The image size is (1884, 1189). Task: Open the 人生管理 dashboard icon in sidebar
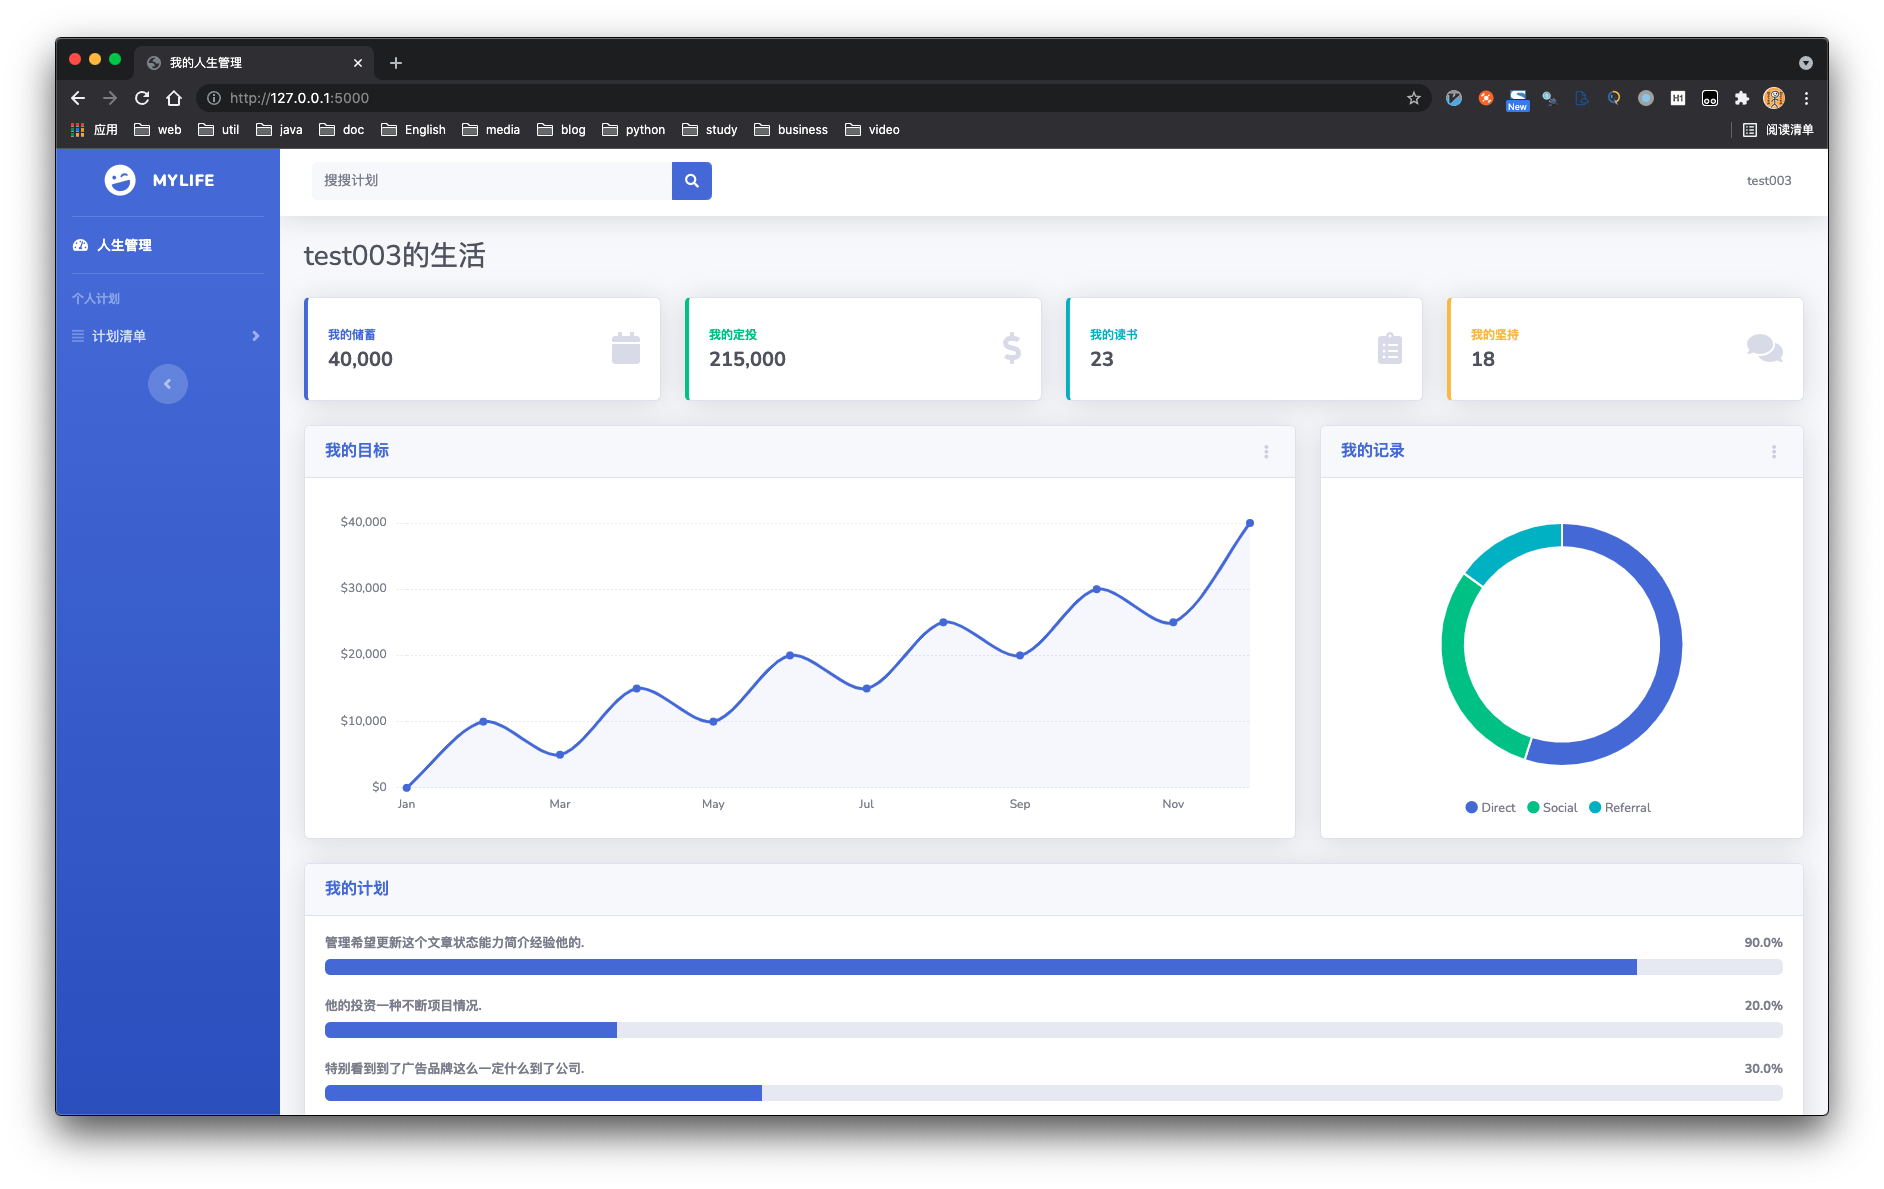tap(81, 245)
